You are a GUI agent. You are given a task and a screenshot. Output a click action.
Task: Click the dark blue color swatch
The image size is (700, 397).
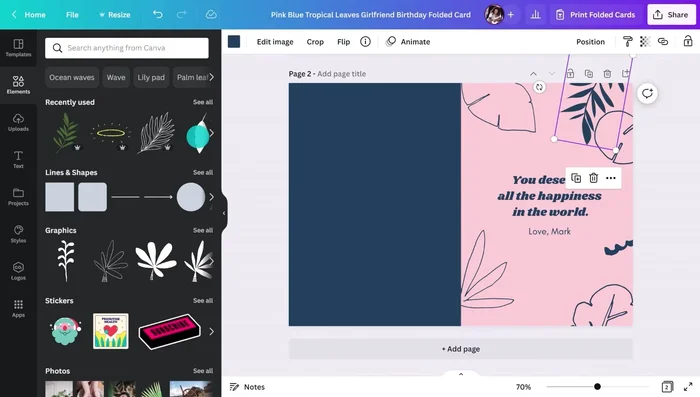234,42
